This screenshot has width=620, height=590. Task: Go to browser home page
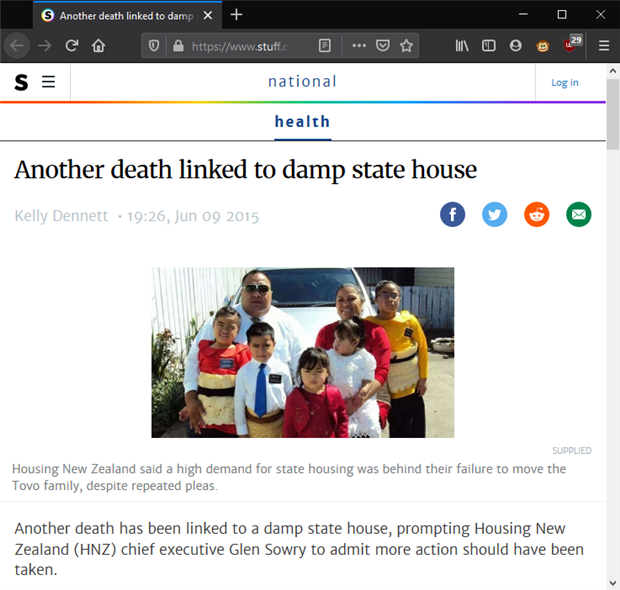(98, 46)
